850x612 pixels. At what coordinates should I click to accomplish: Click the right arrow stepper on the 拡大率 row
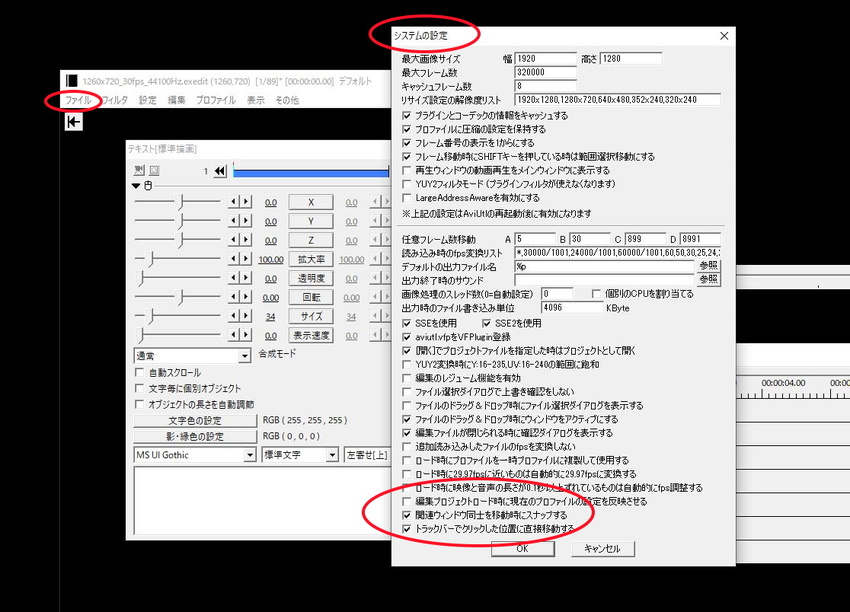(246, 259)
